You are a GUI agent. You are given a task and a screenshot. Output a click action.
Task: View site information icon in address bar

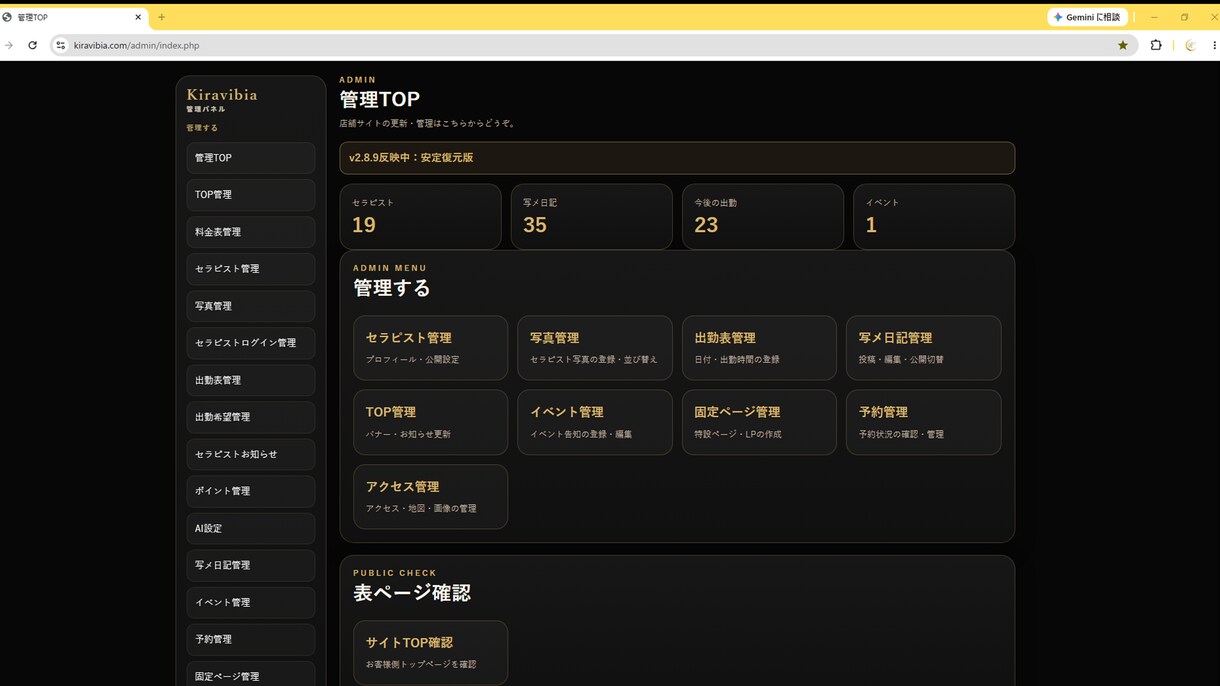(x=60, y=45)
